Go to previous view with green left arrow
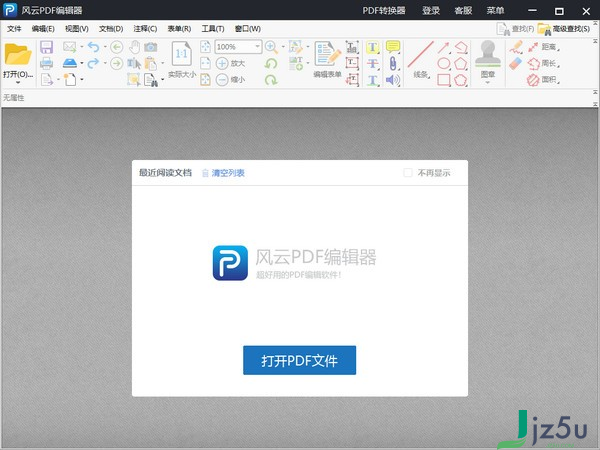 (117, 47)
